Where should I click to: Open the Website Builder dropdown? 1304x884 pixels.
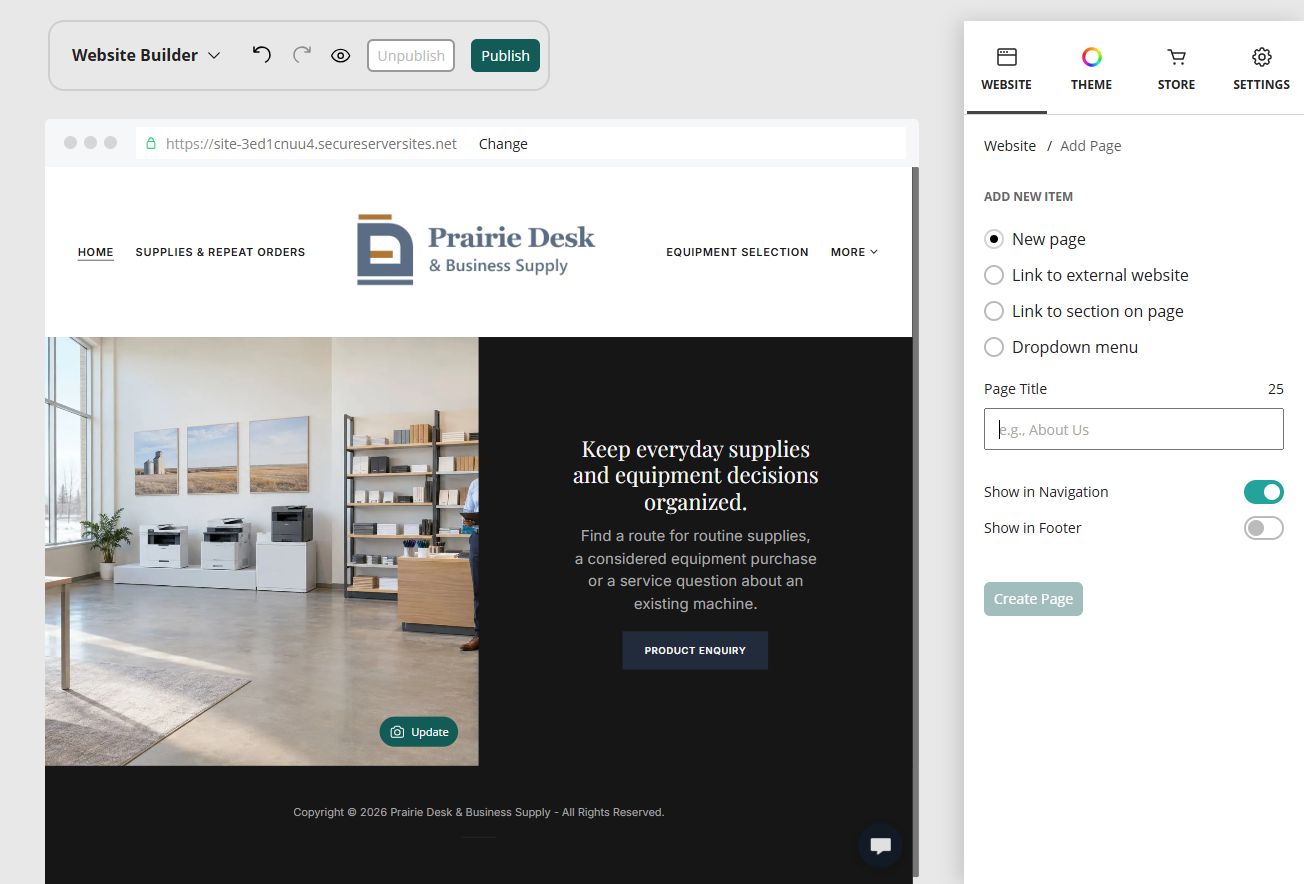pos(146,55)
